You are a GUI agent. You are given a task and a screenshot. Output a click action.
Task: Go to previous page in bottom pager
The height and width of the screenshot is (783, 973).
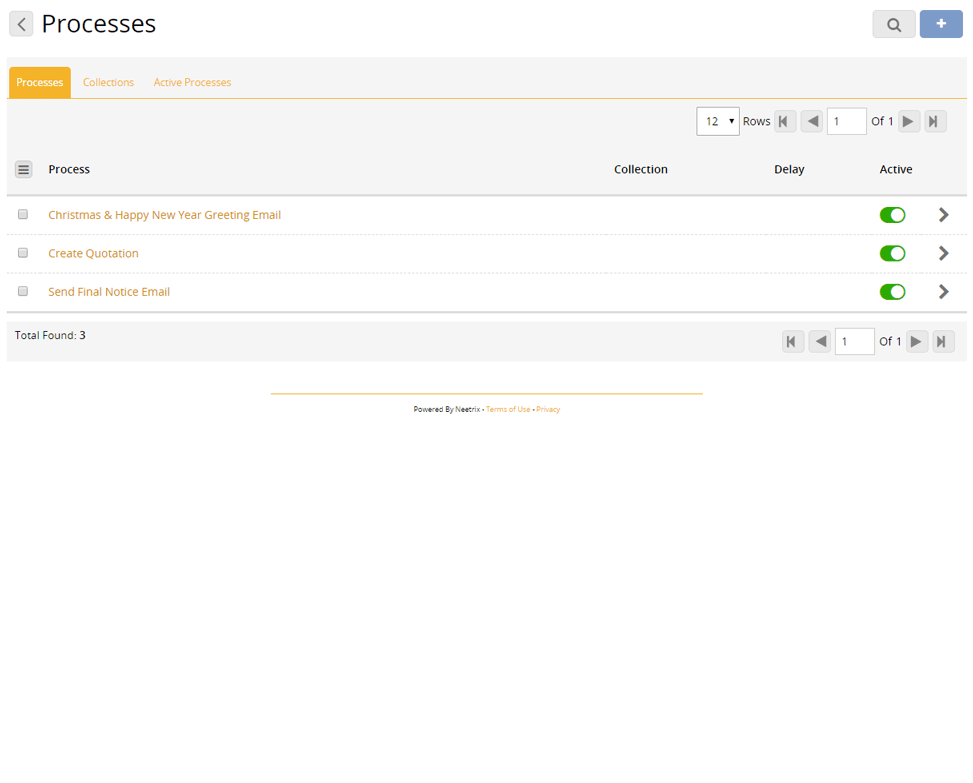click(x=820, y=341)
